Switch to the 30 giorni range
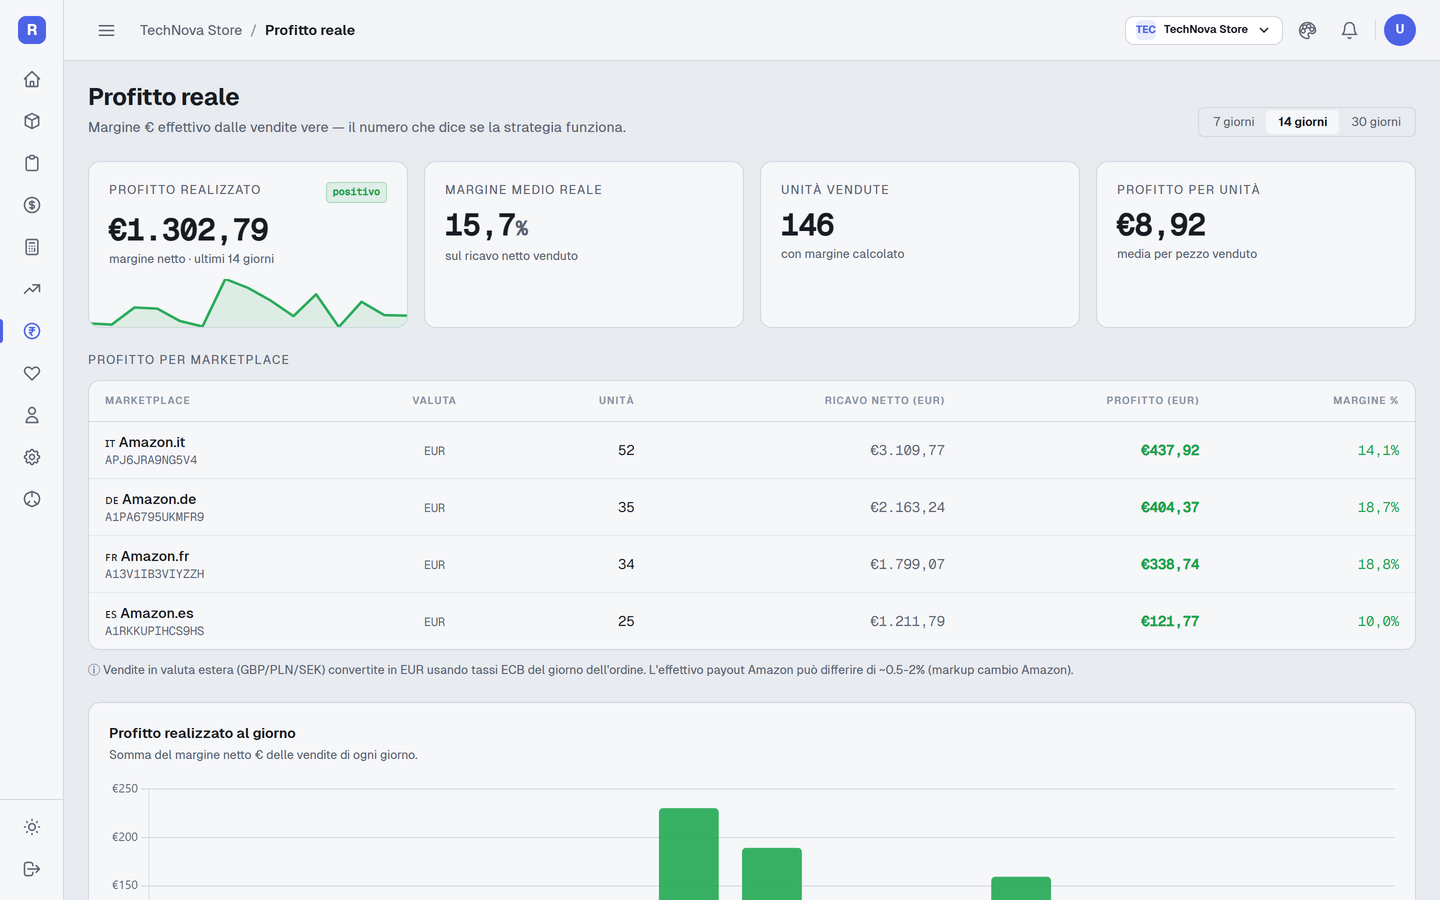 click(x=1376, y=122)
